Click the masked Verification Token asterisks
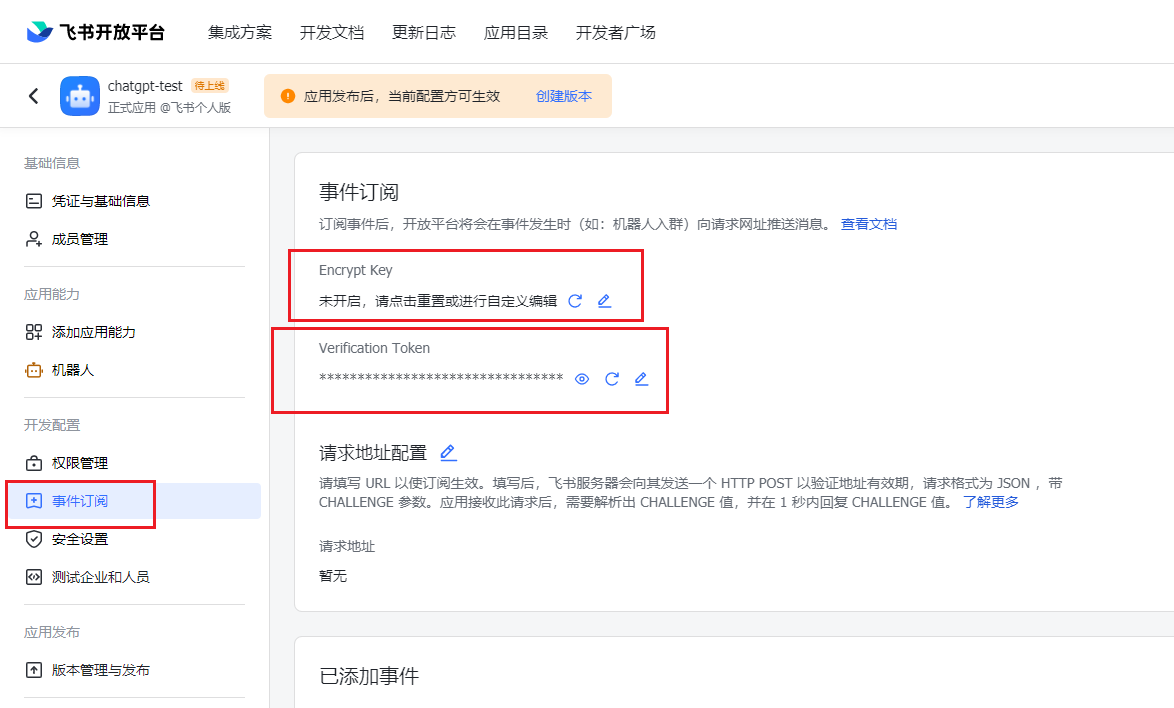Image resolution: width=1174 pixels, height=708 pixels. 441,378
